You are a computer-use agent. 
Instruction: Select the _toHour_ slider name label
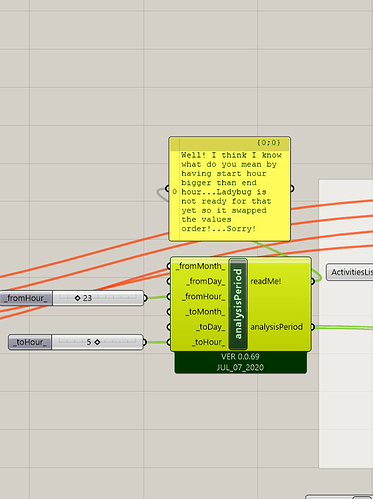(30, 342)
